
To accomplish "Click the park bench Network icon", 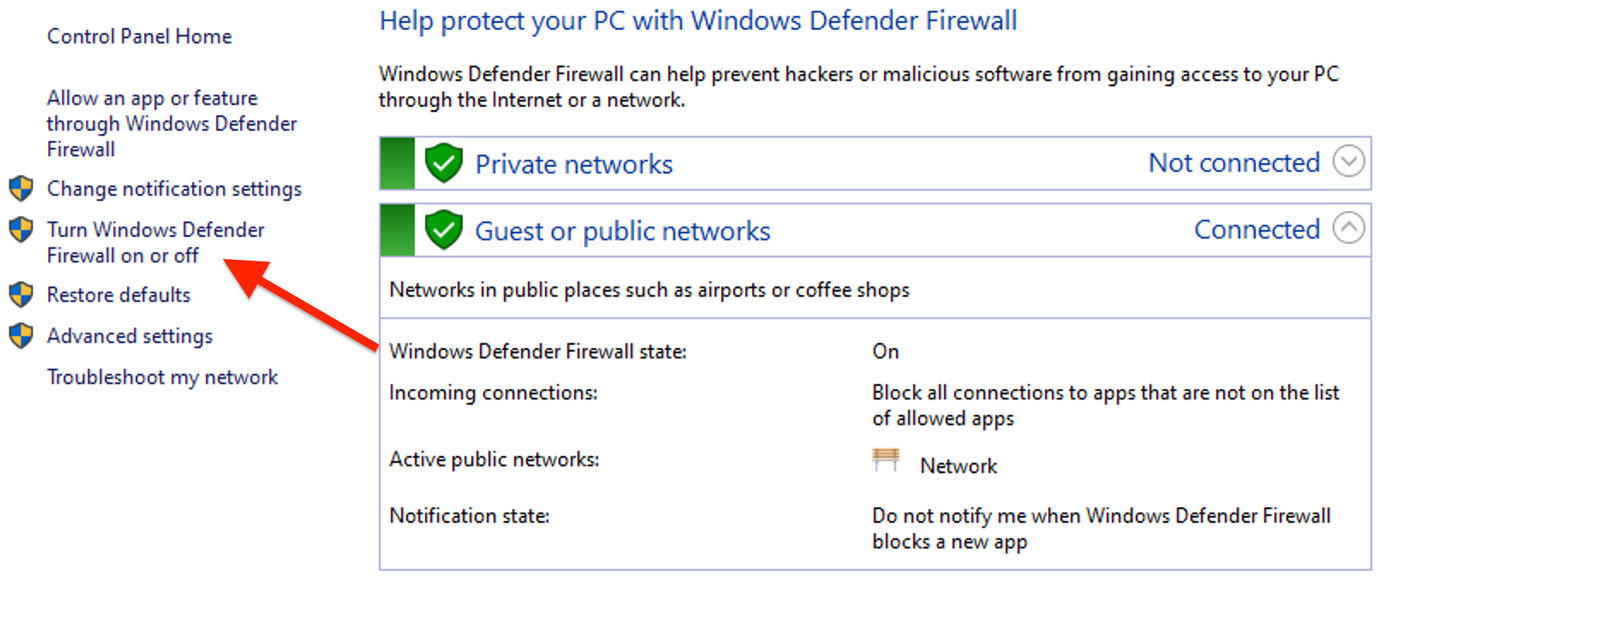I will pyautogui.click(x=887, y=461).
